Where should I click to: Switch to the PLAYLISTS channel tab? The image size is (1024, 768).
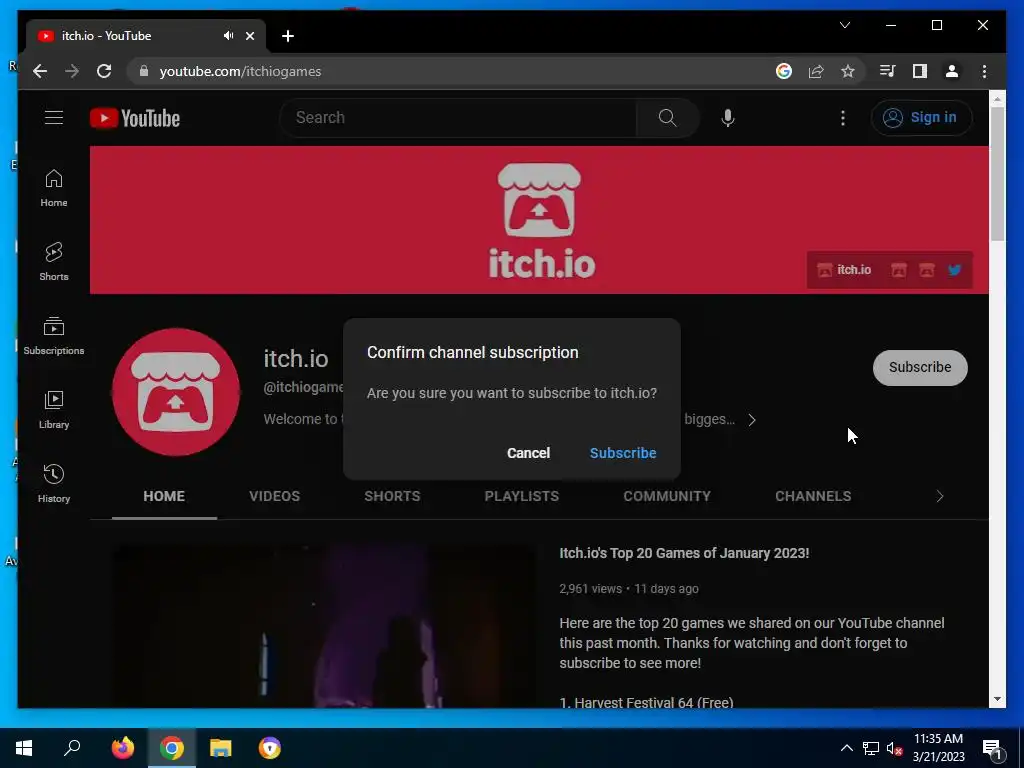(x=521, y=496)
